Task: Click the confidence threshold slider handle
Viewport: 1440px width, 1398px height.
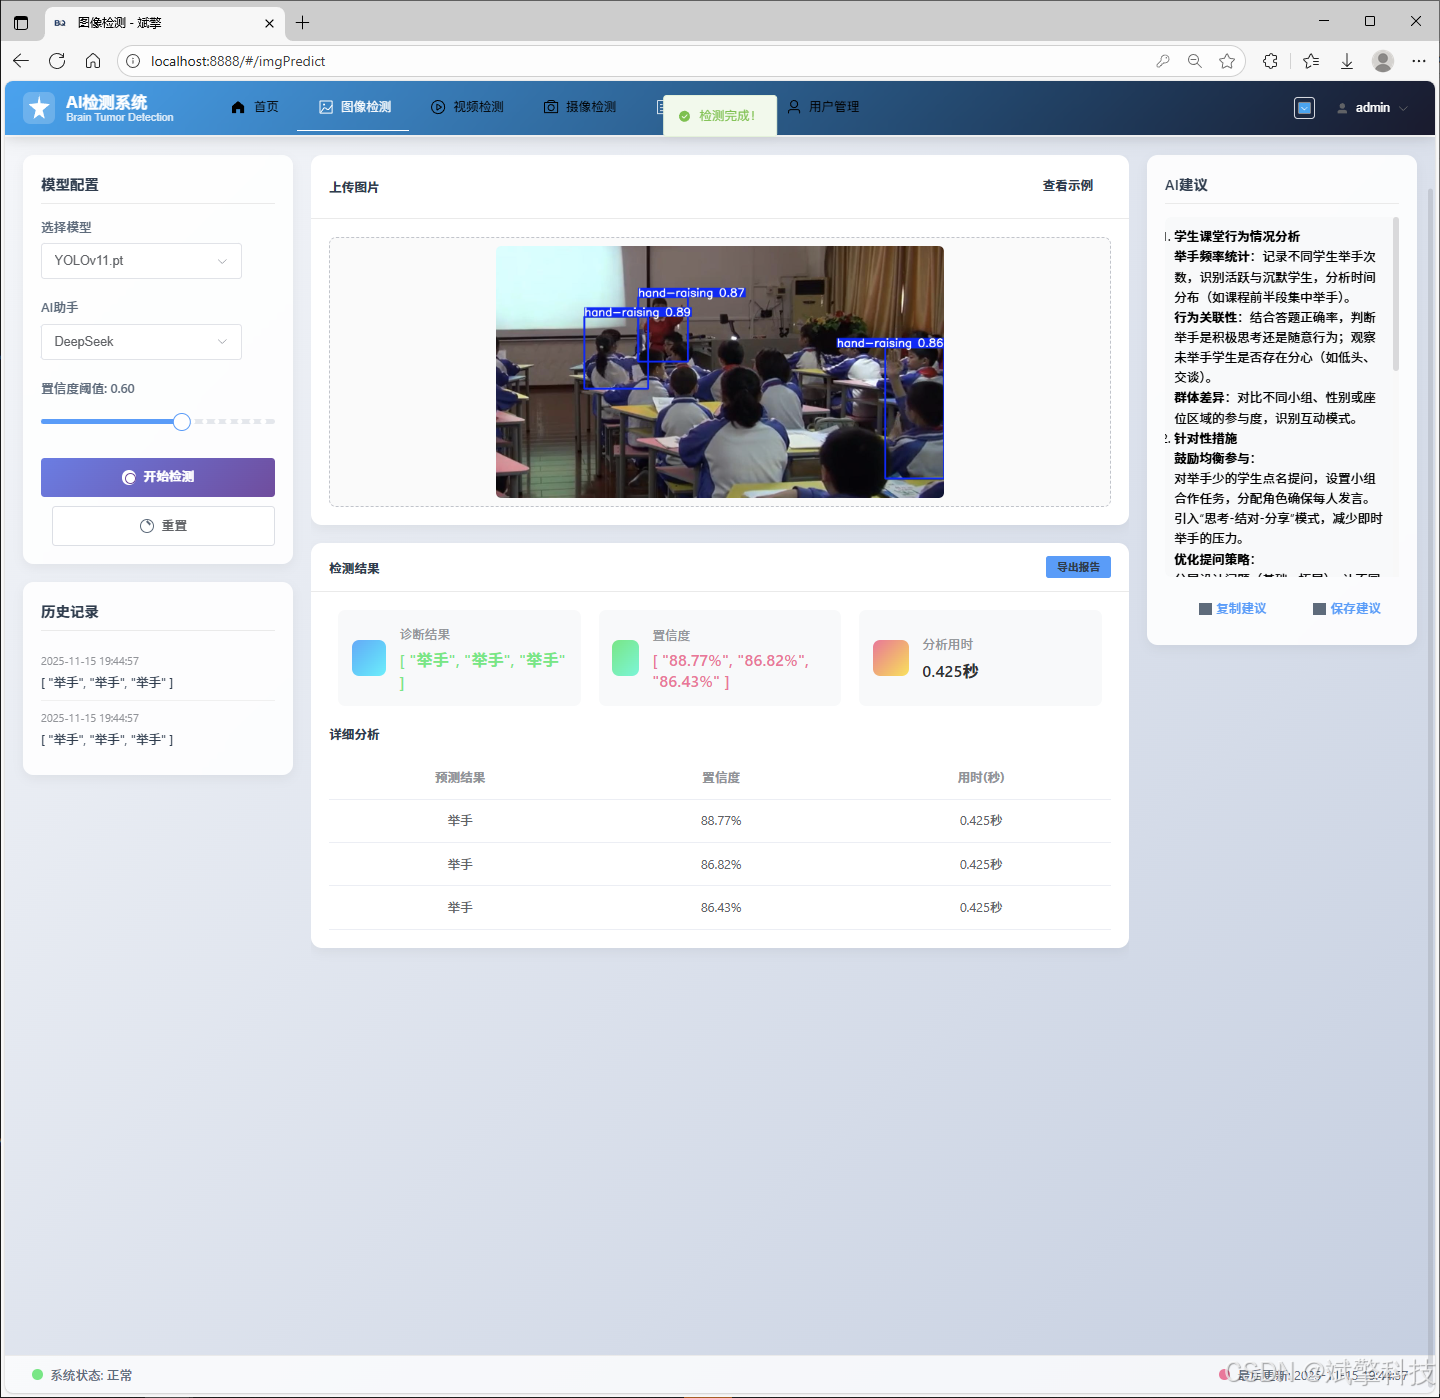Action: click(181, 422)
